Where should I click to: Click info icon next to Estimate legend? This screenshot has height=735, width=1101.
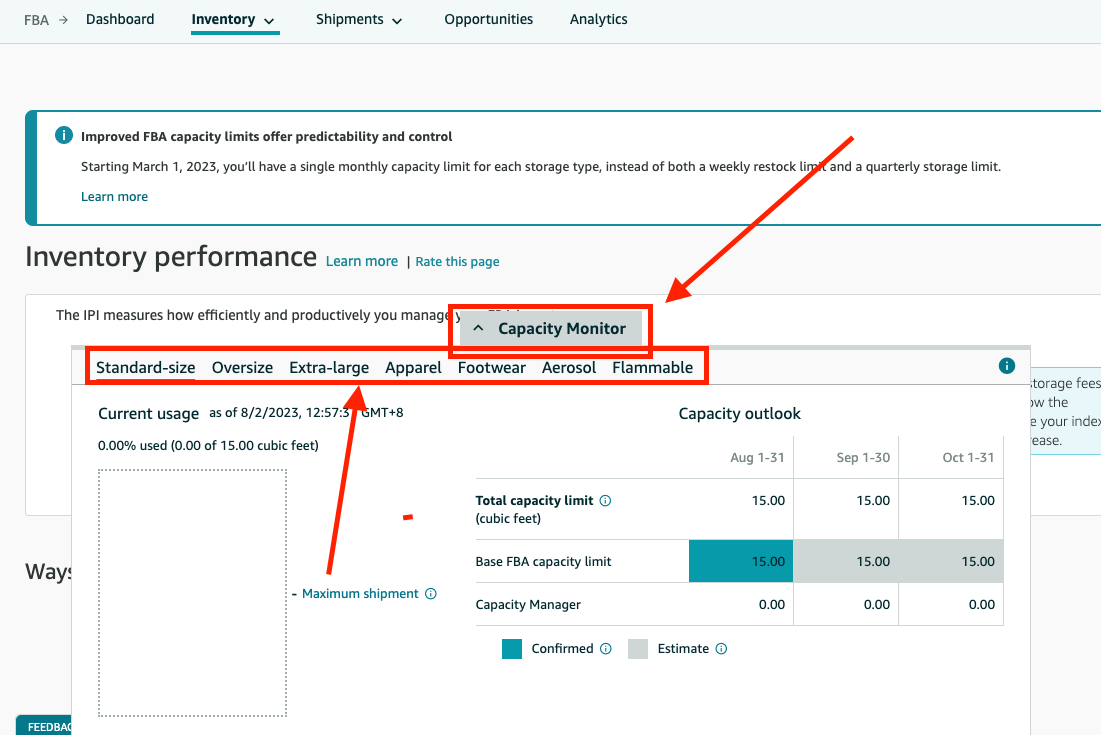click(x=721, y=649)
